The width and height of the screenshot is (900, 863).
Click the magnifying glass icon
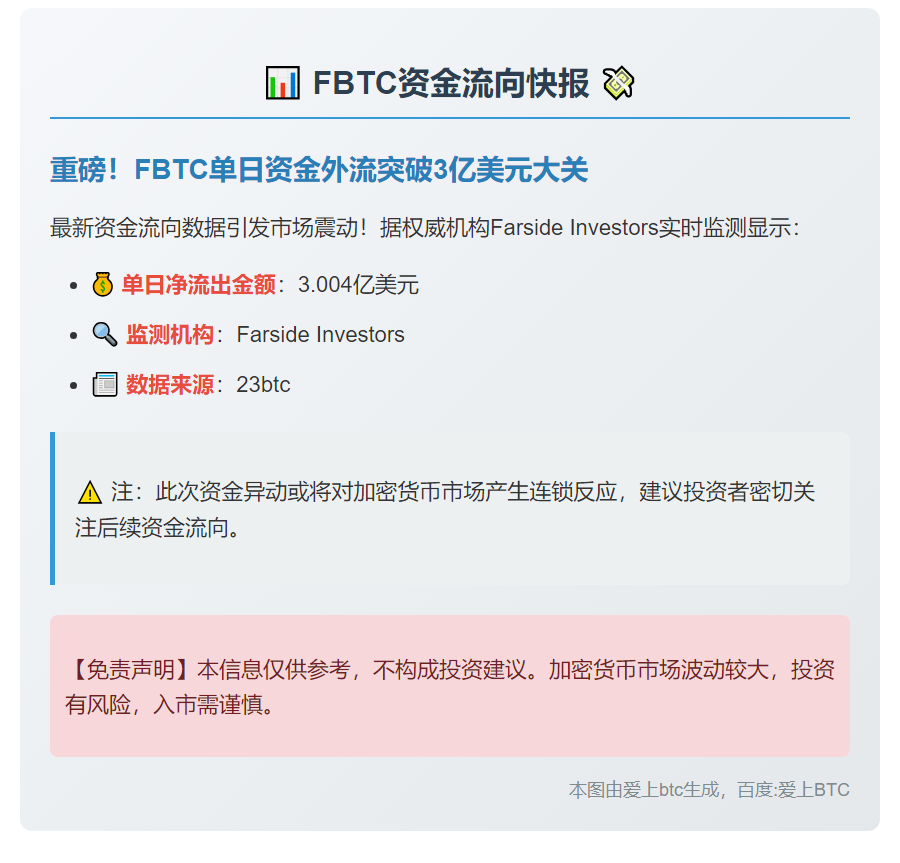[x=105, y=334]
